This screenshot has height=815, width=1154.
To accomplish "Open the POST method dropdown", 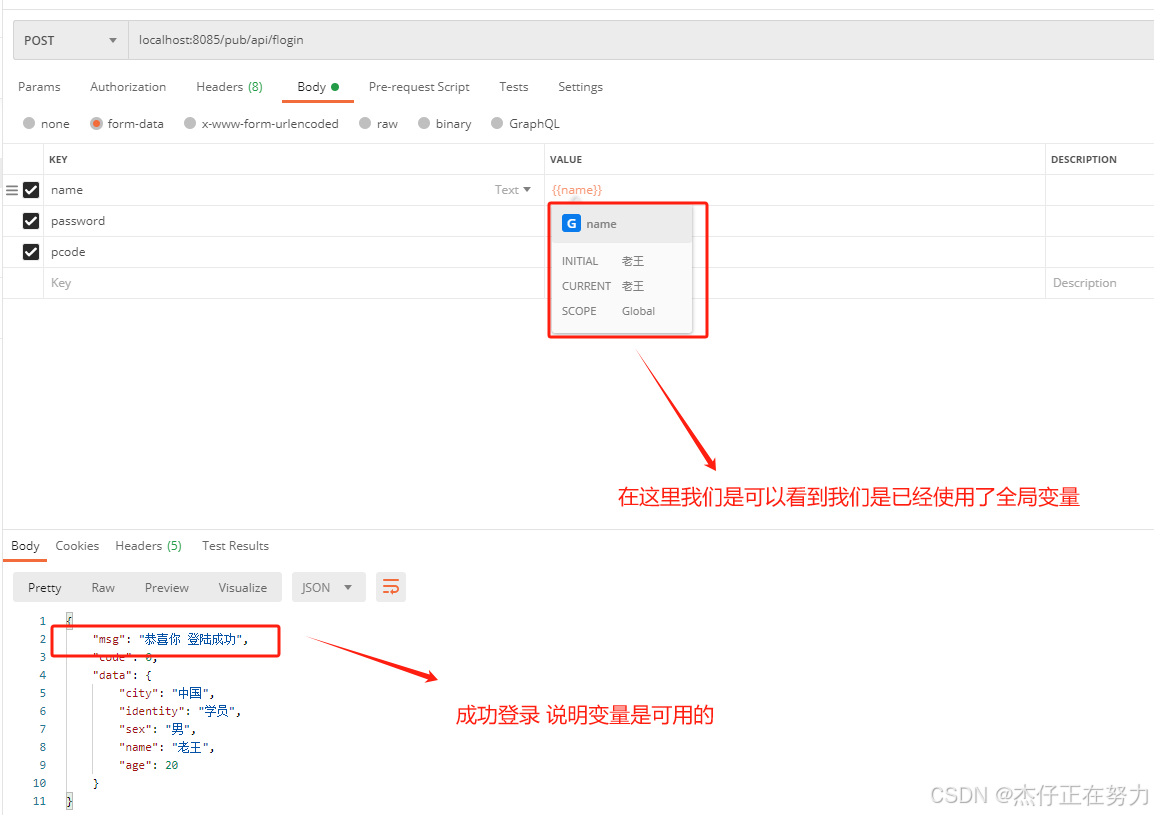I will click(x=71, y=40).
